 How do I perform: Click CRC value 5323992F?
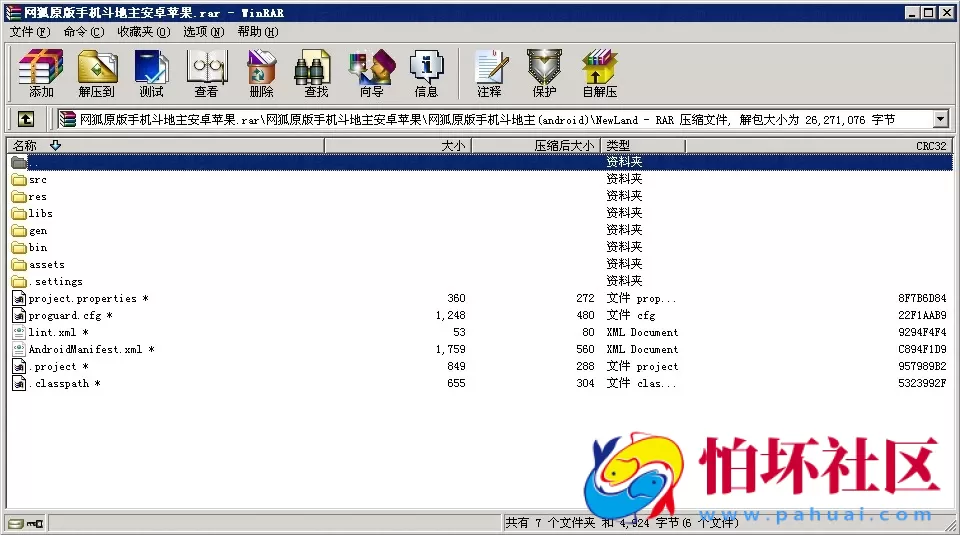[922, 383]
